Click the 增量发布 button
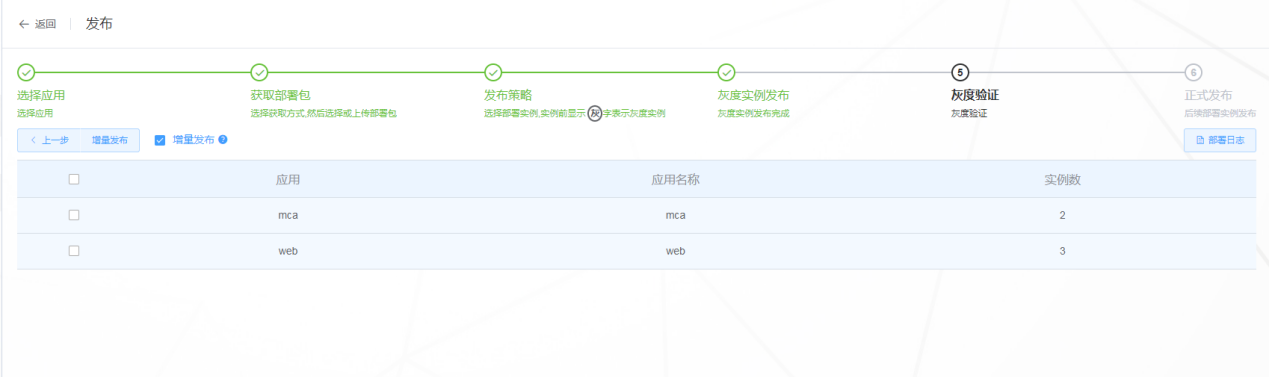The image size is (1269, 377). tap(110, 140)
